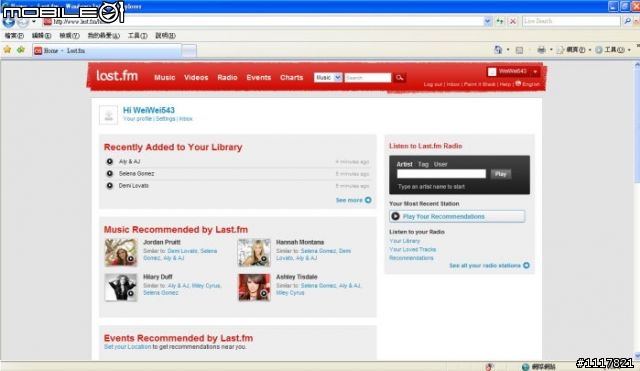Switch radio input to the User tab

(440, 164)
